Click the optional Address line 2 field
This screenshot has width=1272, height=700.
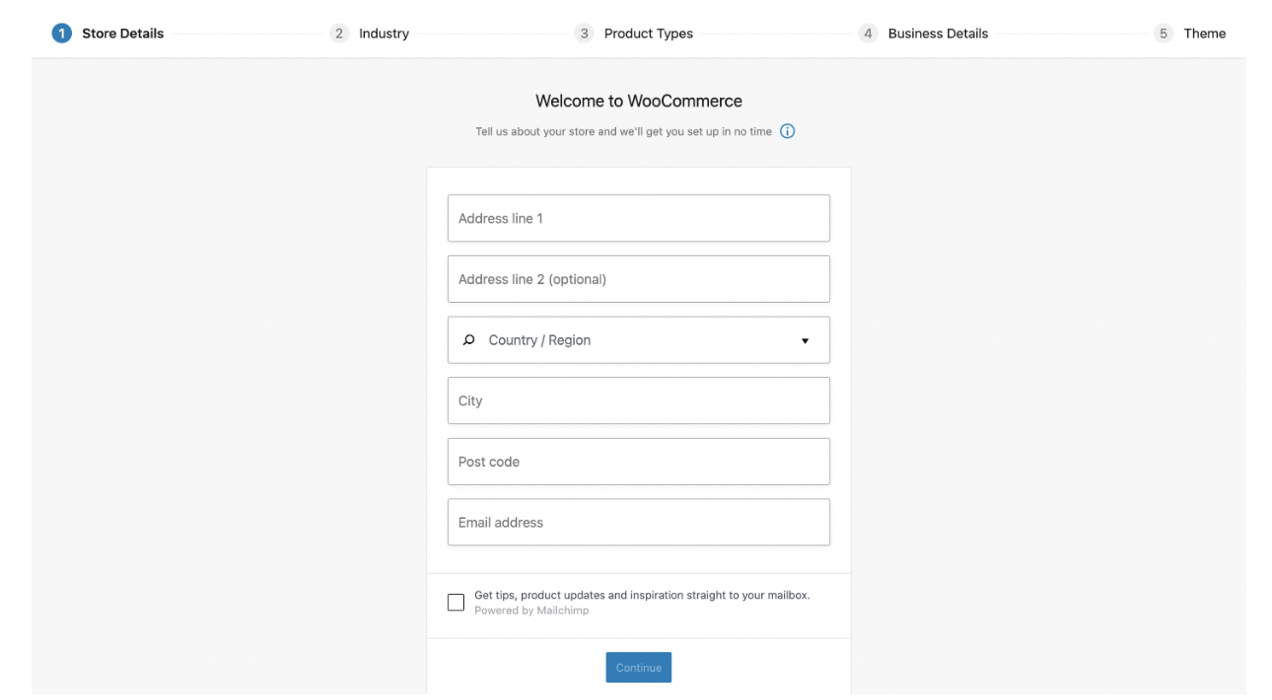pyautogui.click(x=638, y=279)
